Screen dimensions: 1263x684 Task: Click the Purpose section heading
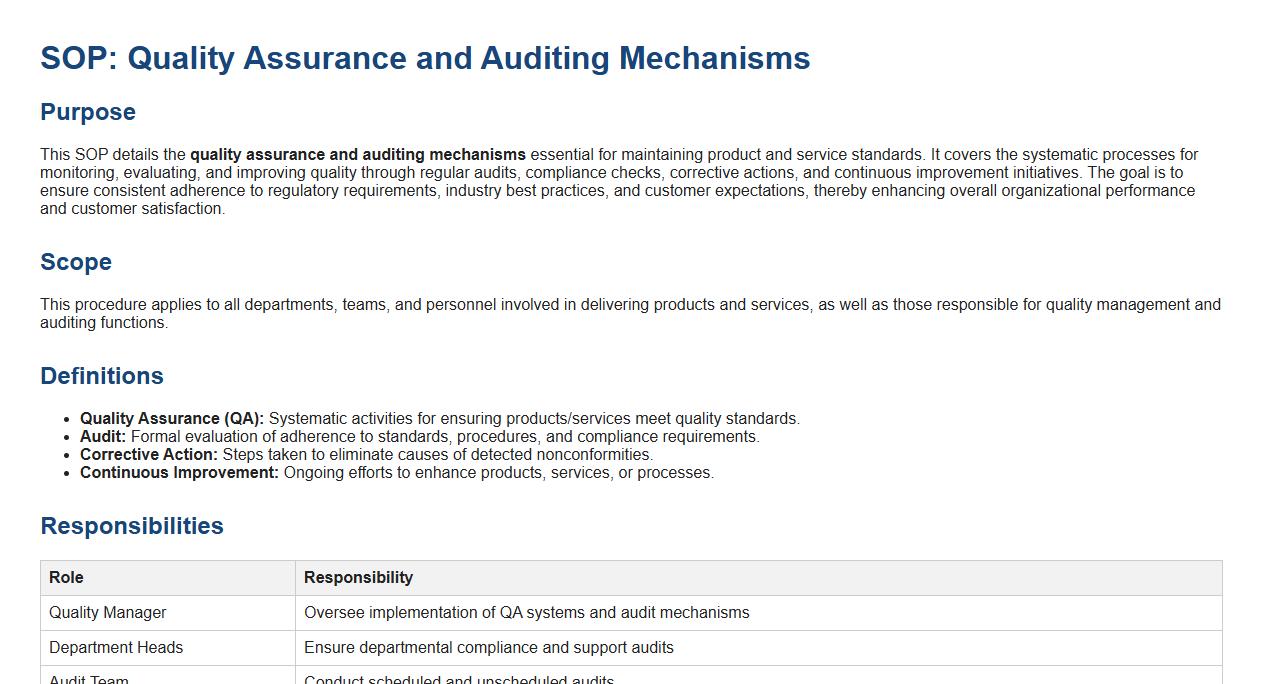pyautogui.click(x=88, y=112)
